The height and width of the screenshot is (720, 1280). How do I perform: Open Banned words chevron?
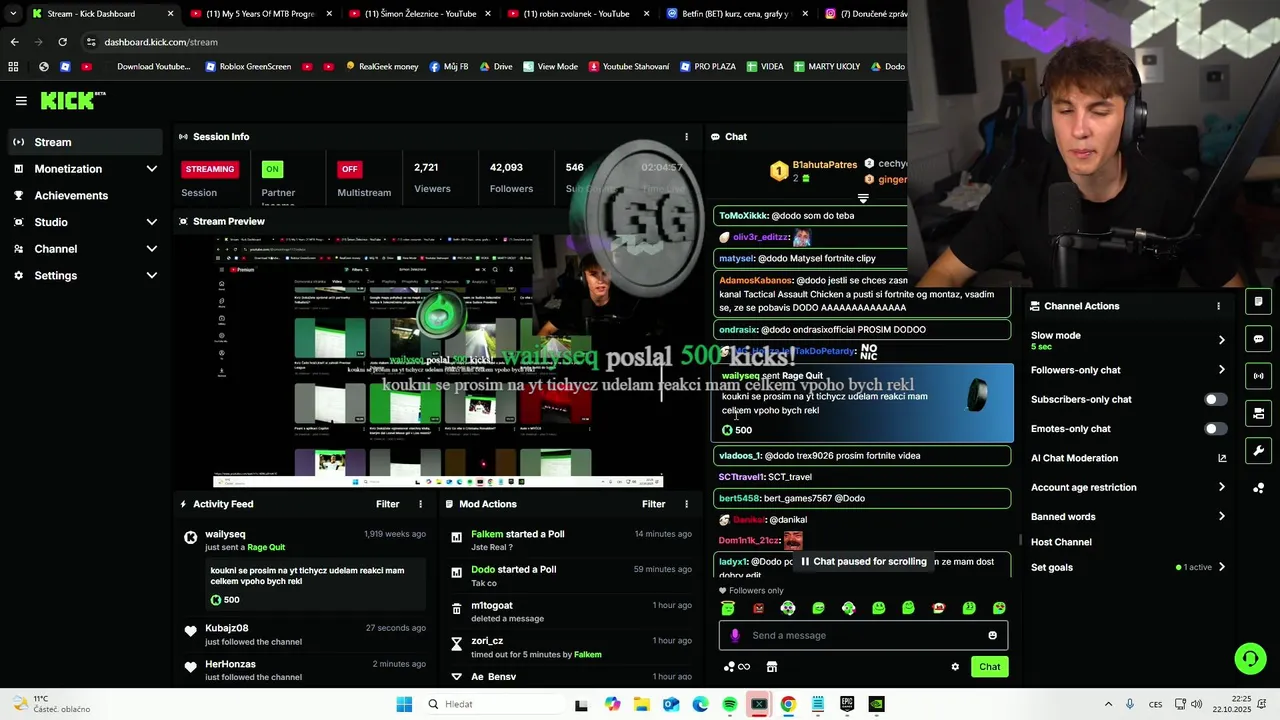tap(1221, 517)
